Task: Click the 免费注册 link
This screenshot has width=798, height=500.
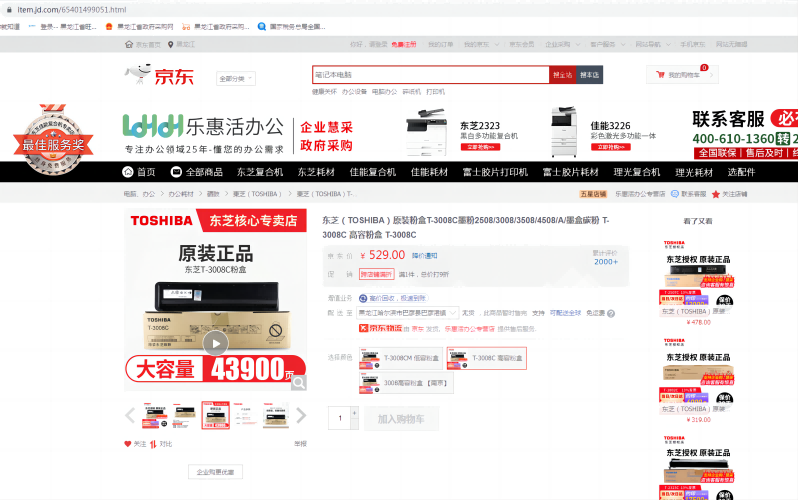Action: click(x=404, y=44)
